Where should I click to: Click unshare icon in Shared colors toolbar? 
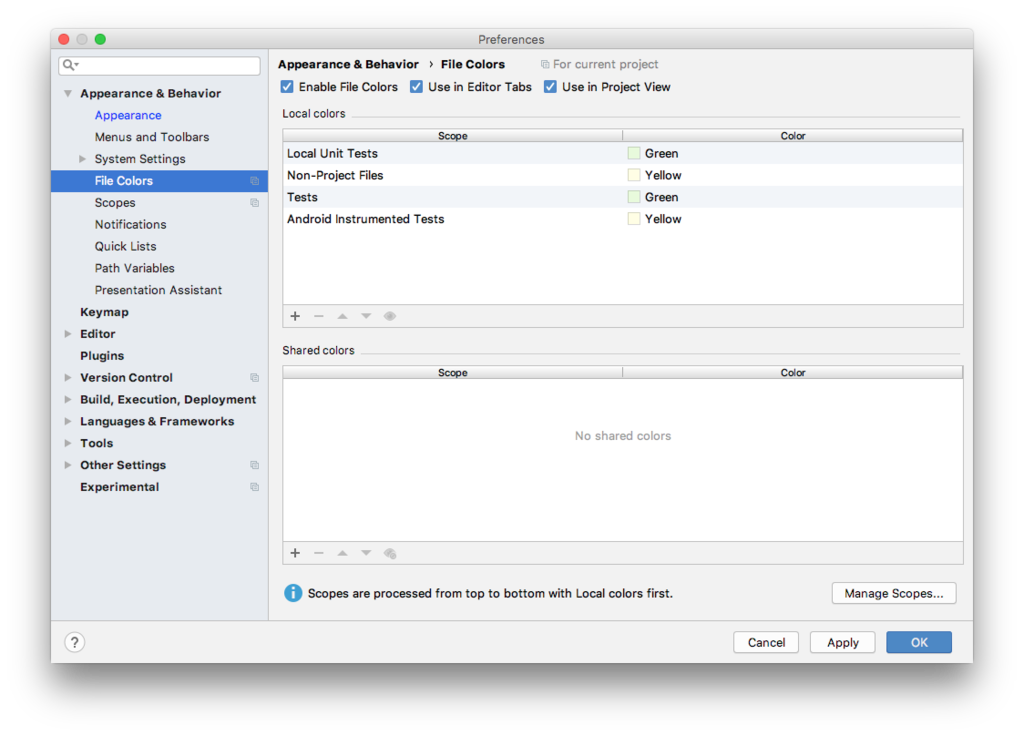390,553
